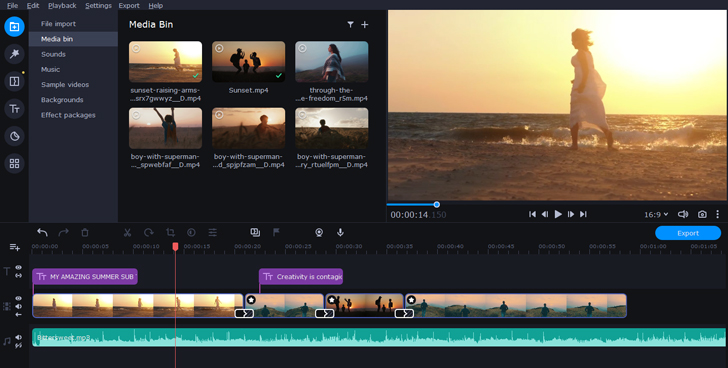
Task: Select the through-the-...e-freedom clip thumbnail
Action: coord(332,62)
